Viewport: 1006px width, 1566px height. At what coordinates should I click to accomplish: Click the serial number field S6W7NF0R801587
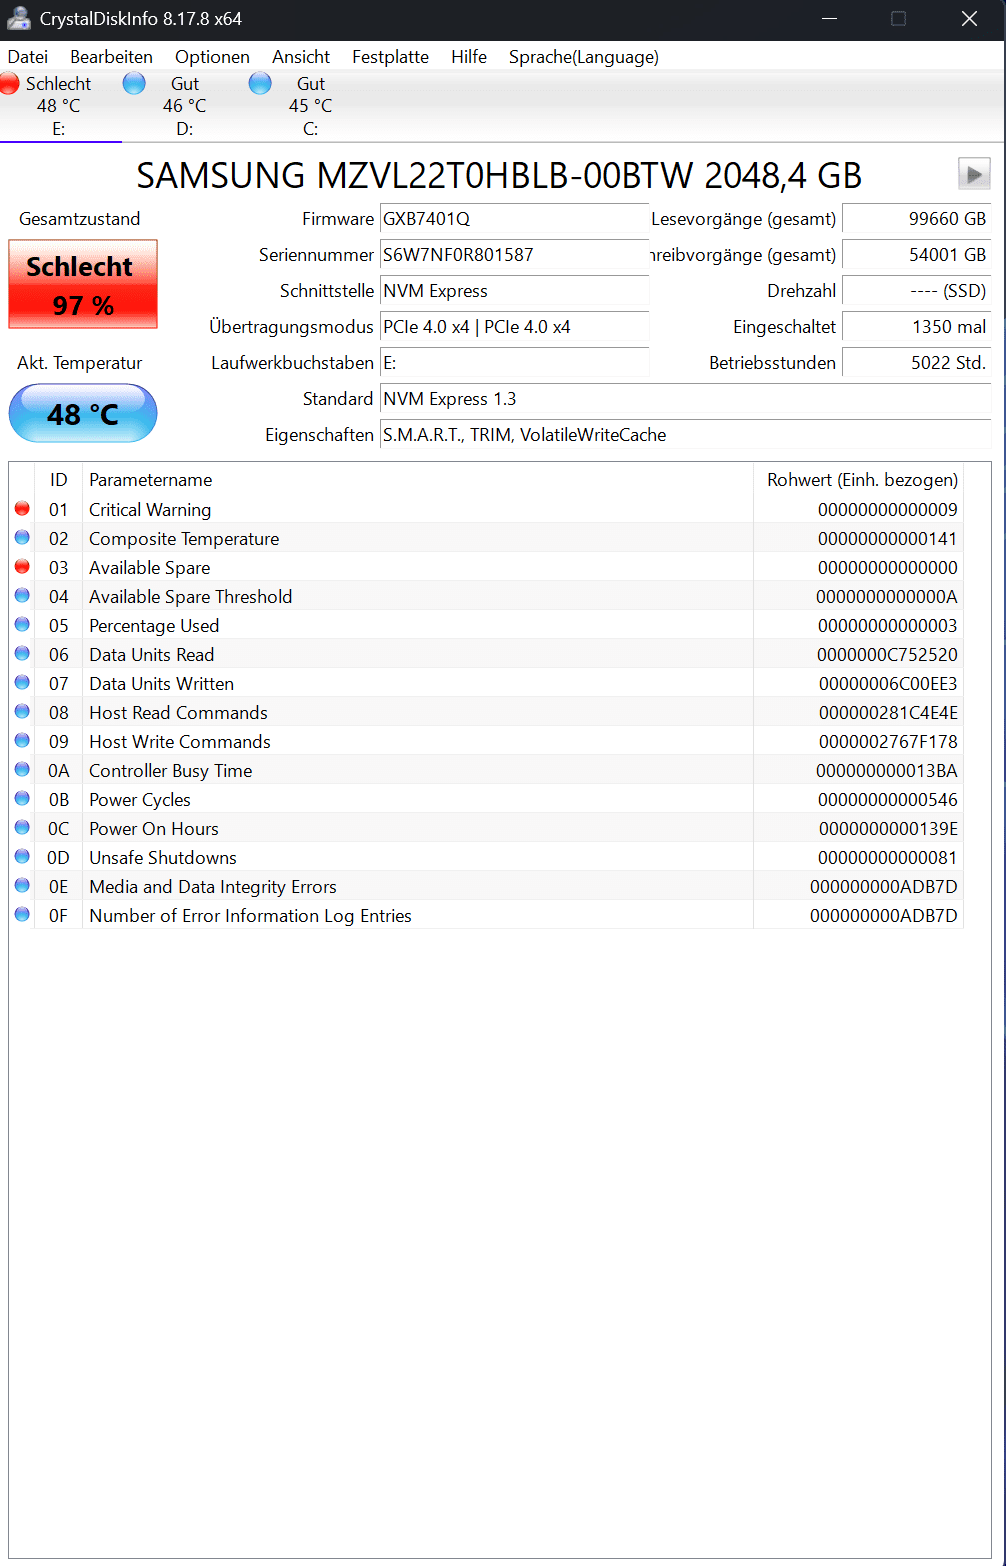[514, 254]
